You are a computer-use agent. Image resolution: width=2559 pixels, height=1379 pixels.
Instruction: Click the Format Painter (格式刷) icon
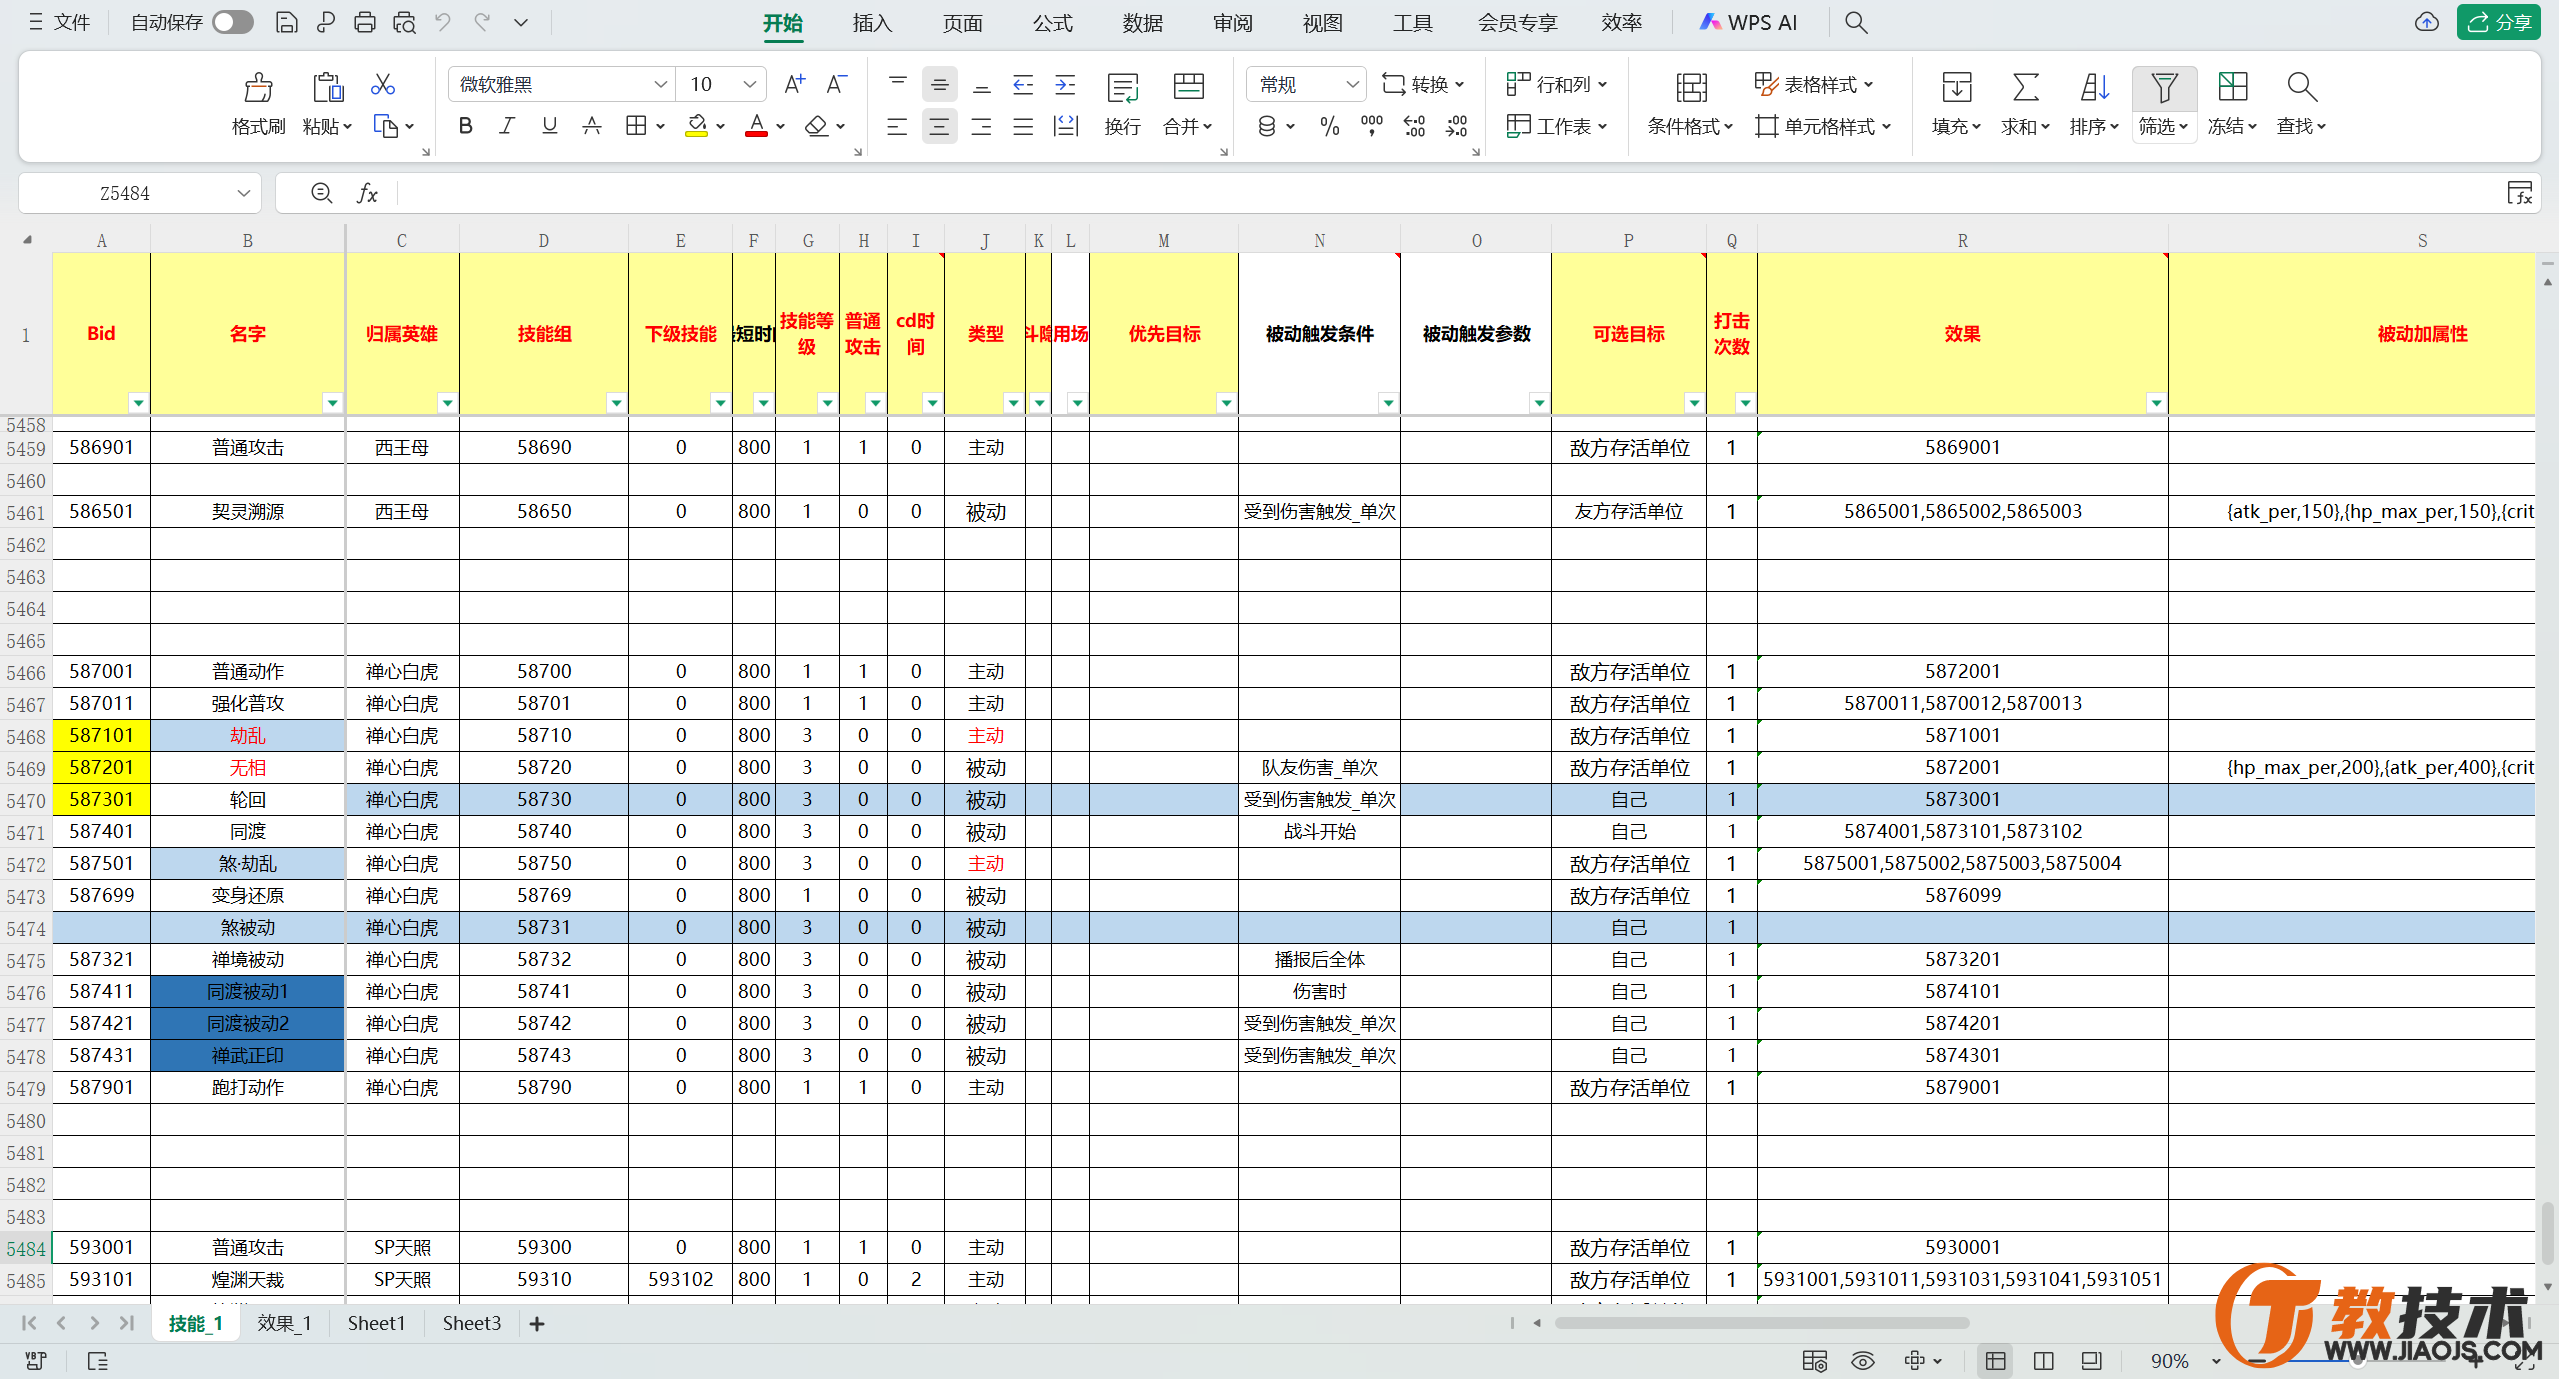(x=258, y=88)
